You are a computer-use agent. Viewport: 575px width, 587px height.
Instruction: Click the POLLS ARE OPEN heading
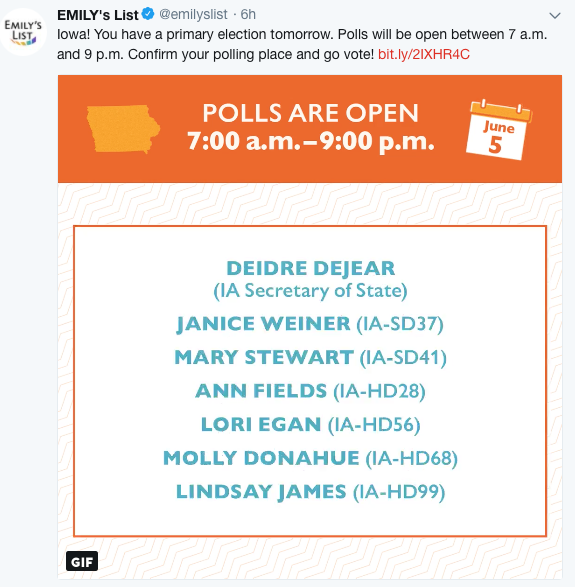click(310, 113)
